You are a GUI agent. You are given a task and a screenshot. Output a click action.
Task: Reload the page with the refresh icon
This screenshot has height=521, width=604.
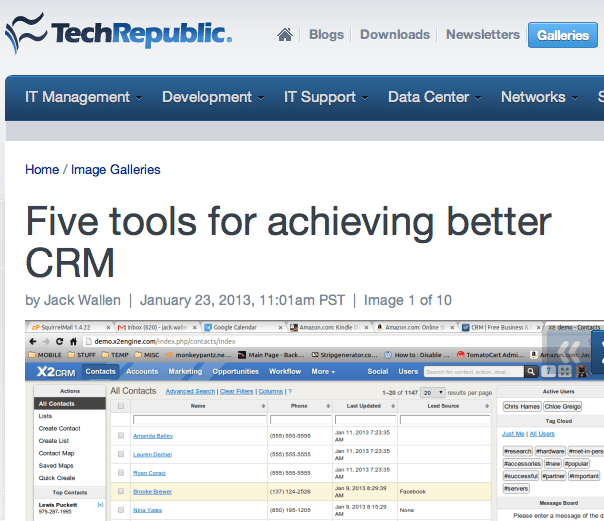[59, 341]
